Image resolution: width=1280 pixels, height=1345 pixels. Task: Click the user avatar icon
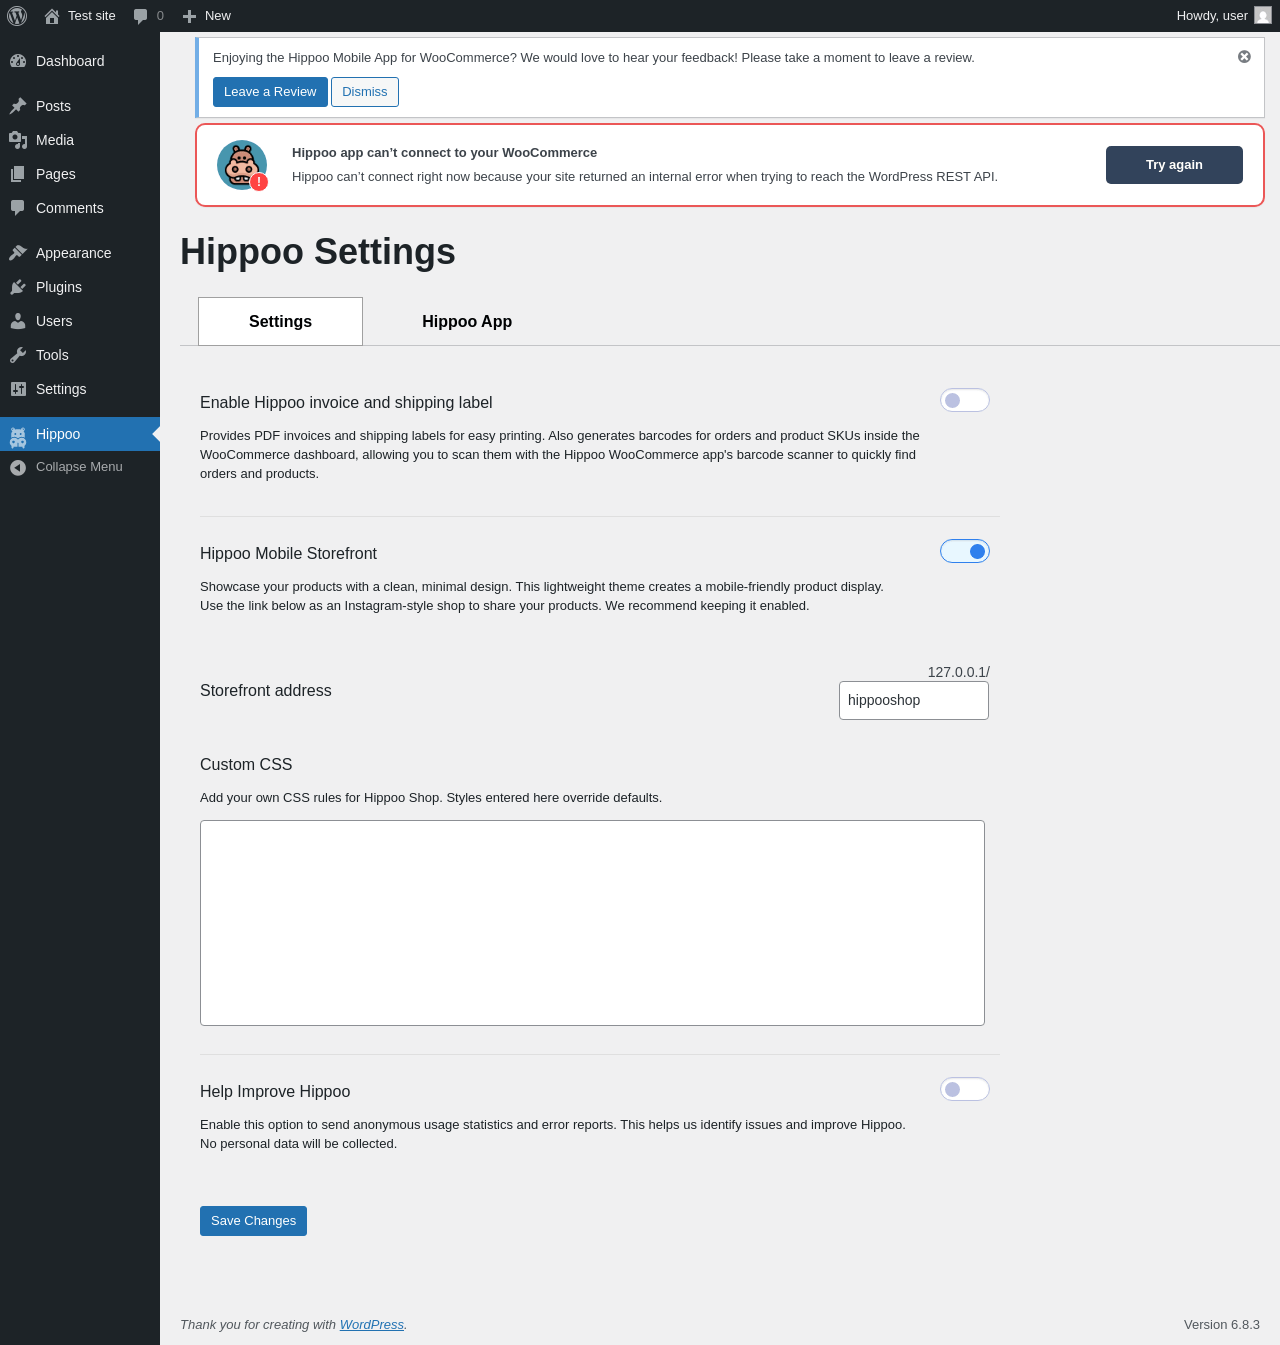[1263, 16]
